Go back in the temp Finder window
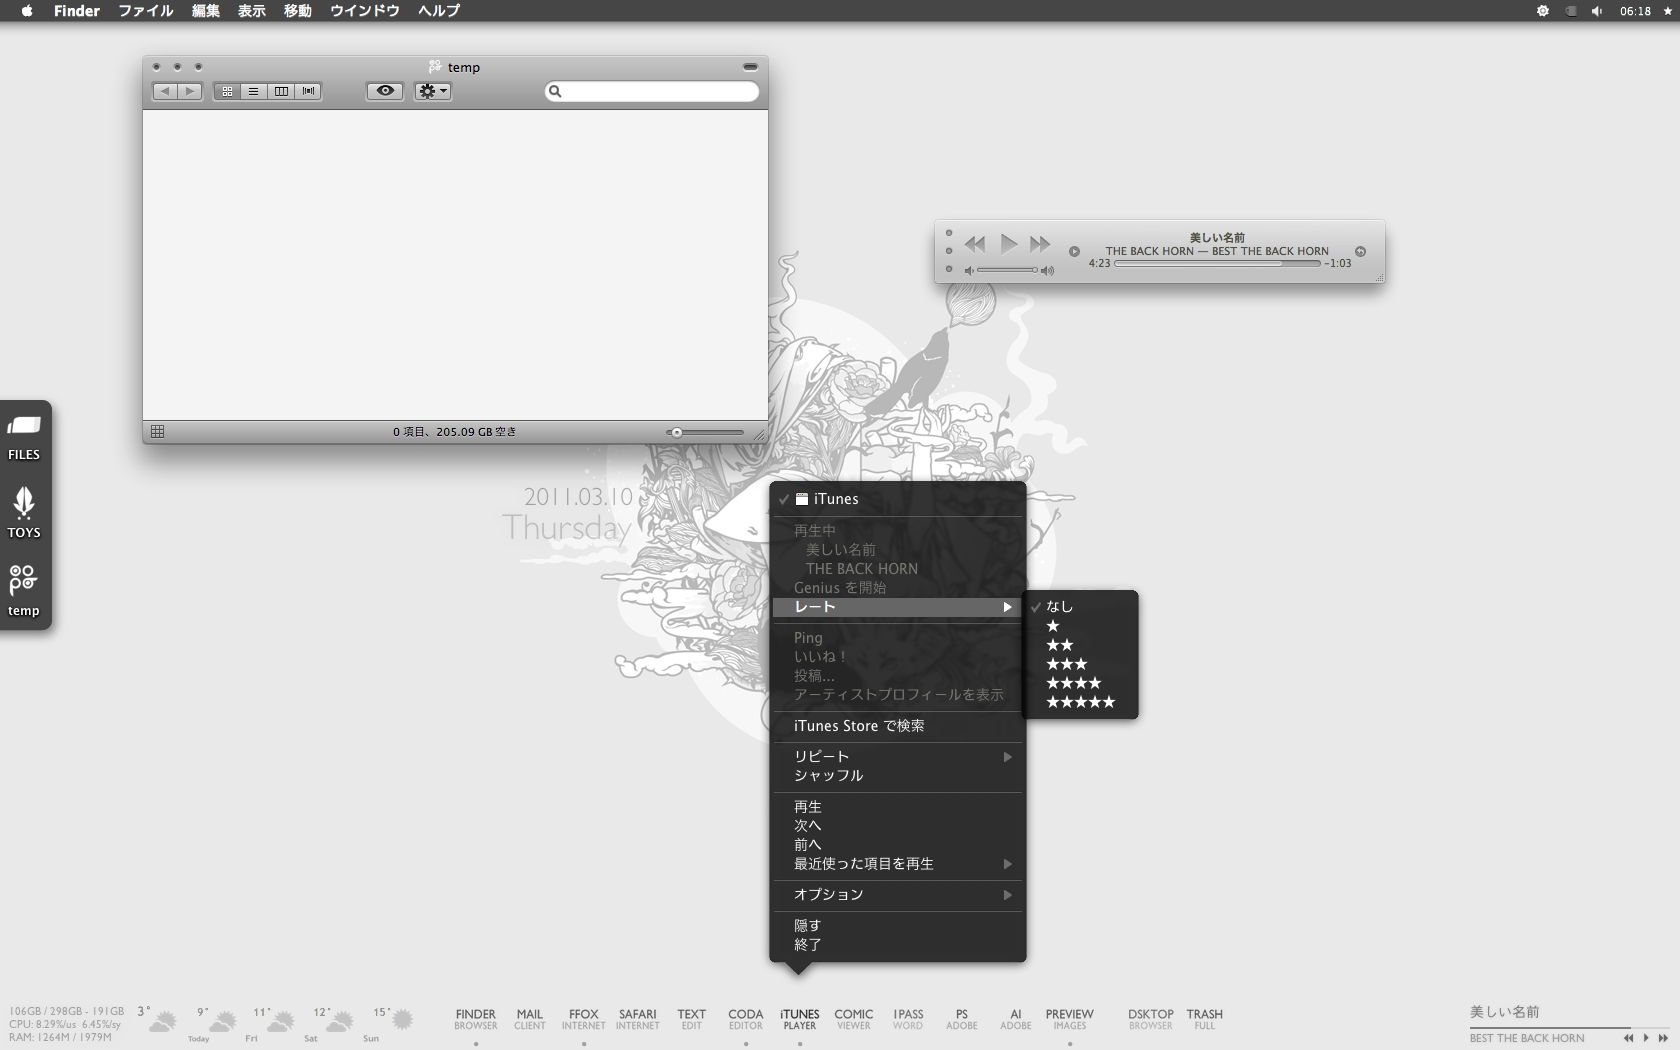This screenshot has height=1050, width=1680. pos(165,91)
